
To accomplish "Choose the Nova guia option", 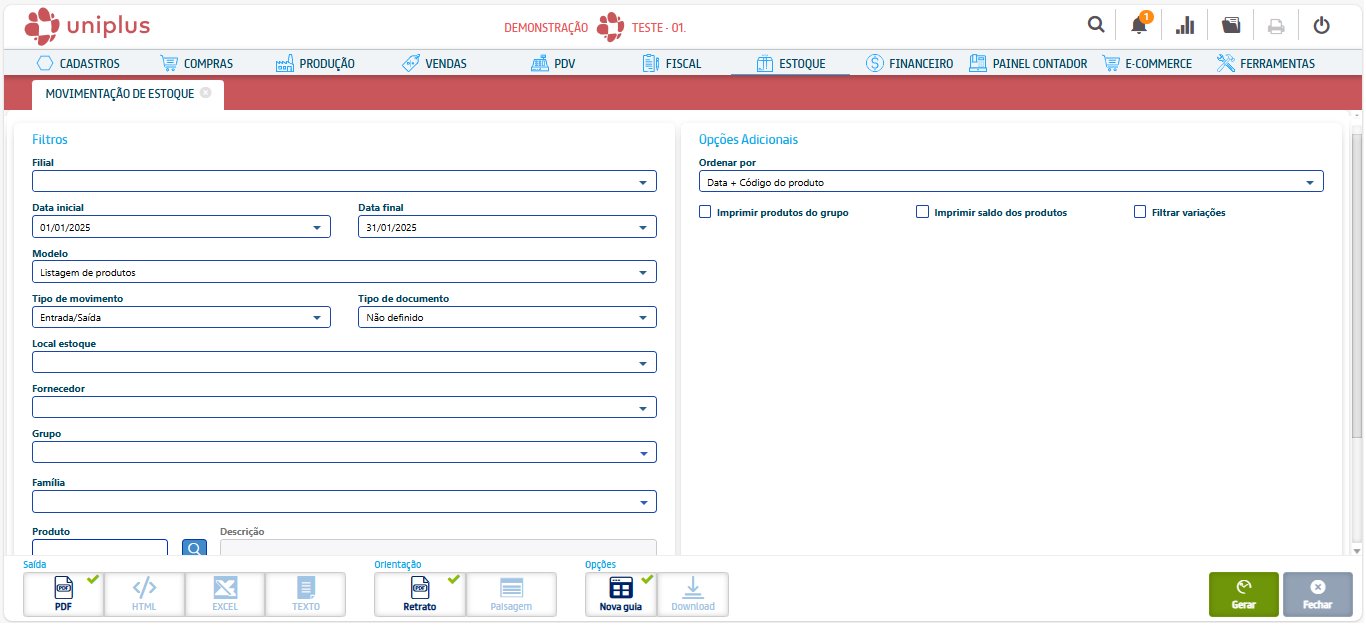I will [620, 594].
